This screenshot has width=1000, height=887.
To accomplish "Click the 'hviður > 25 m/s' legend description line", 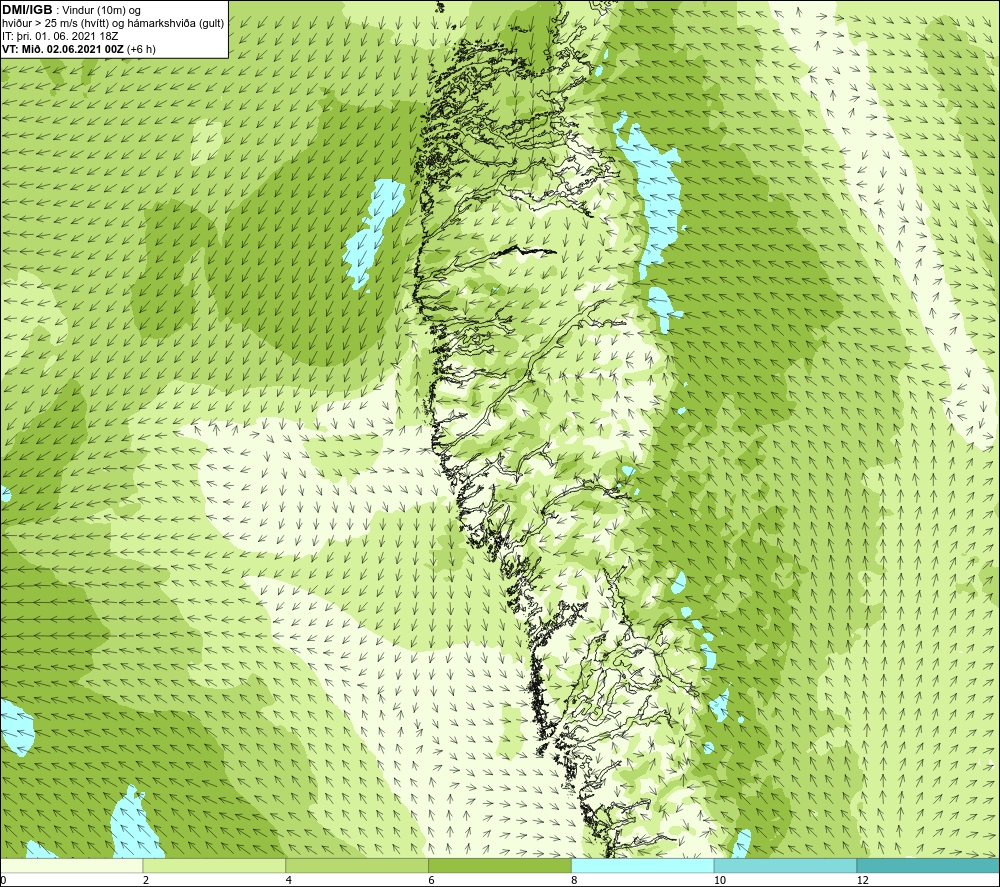I will (113, 24).
